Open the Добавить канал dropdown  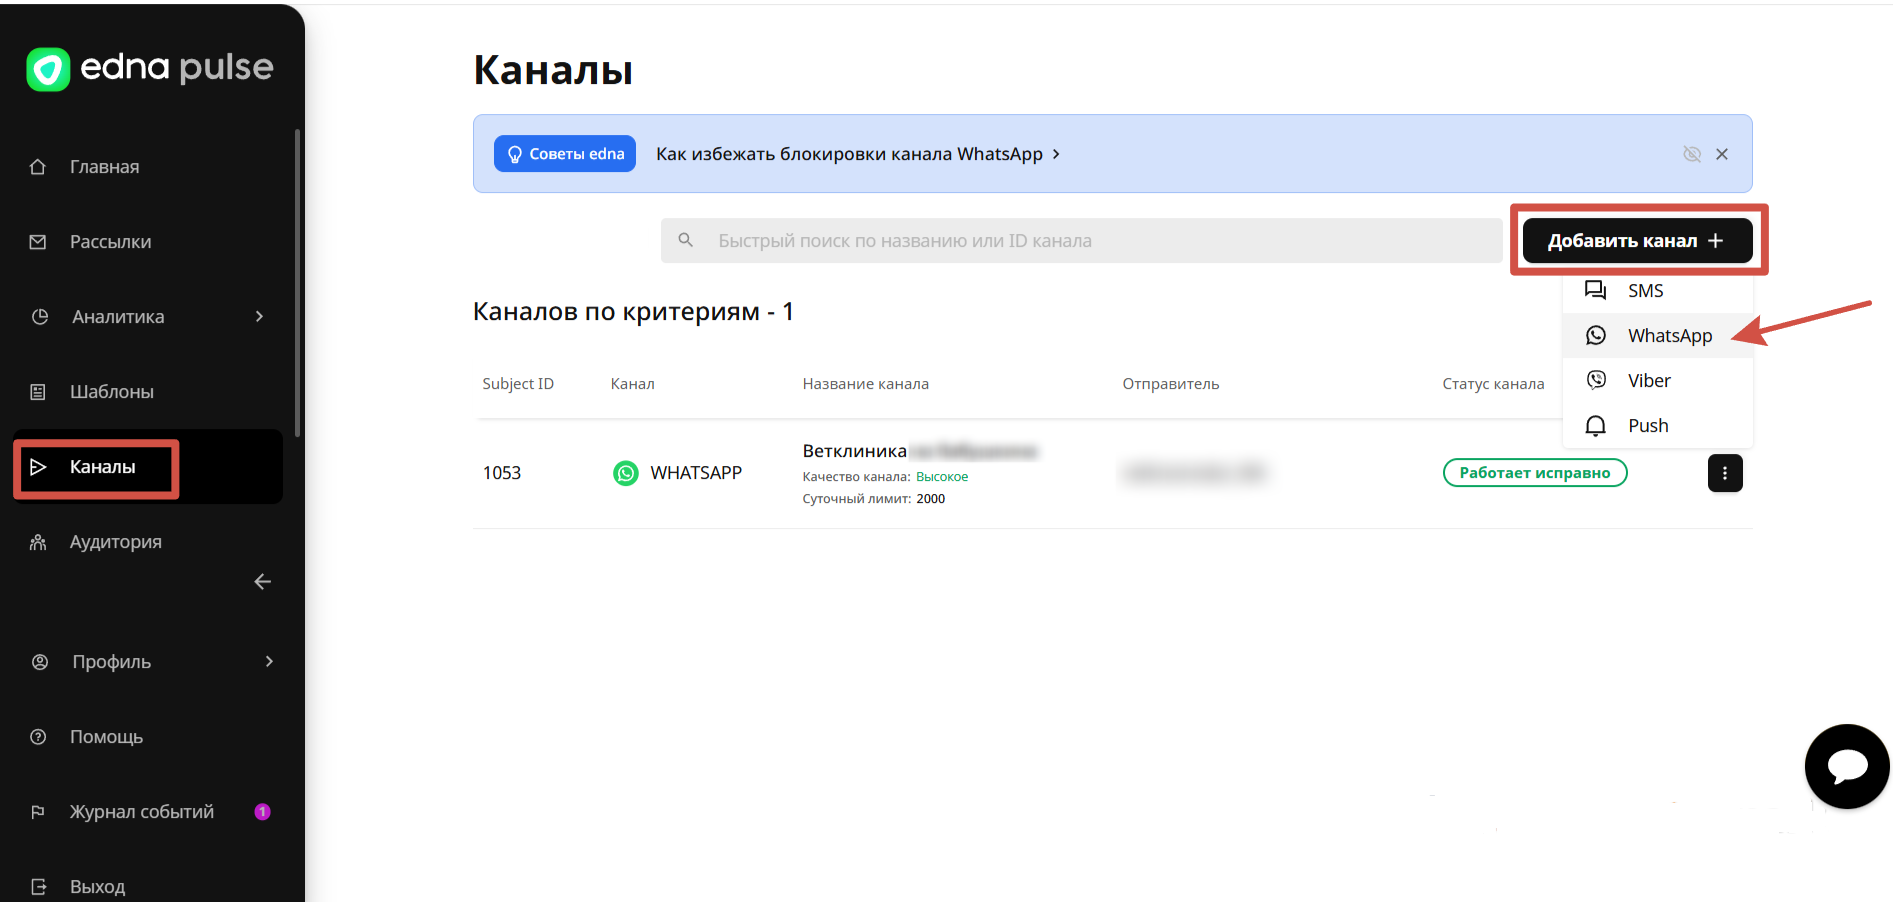coord(1636,241)
